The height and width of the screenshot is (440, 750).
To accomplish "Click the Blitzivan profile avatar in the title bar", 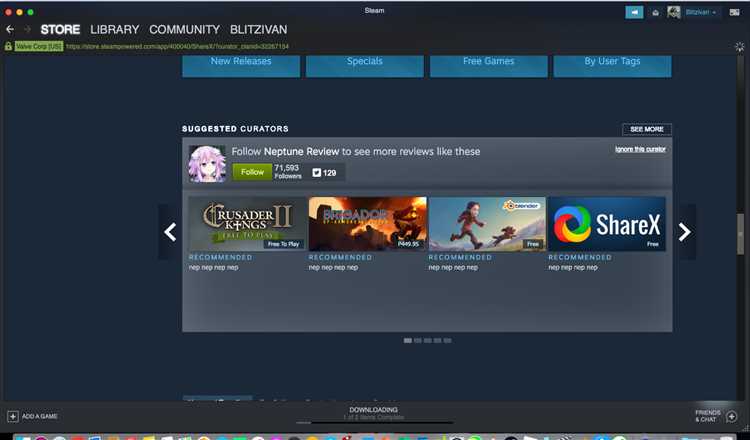I will [673, 12].
